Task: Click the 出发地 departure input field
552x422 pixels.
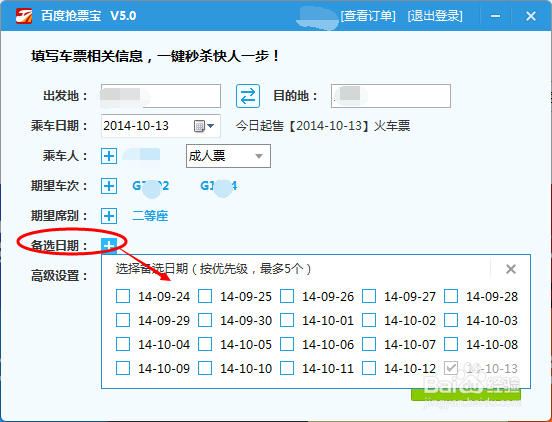Action: pyautogui.click(x=161, y=96)
